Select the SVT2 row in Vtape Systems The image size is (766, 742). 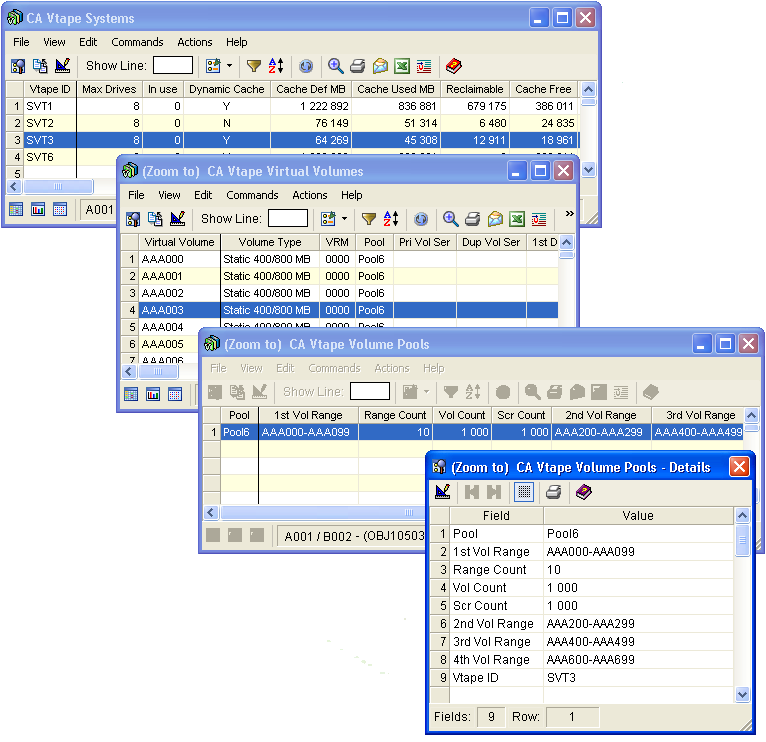pos(293,123)
